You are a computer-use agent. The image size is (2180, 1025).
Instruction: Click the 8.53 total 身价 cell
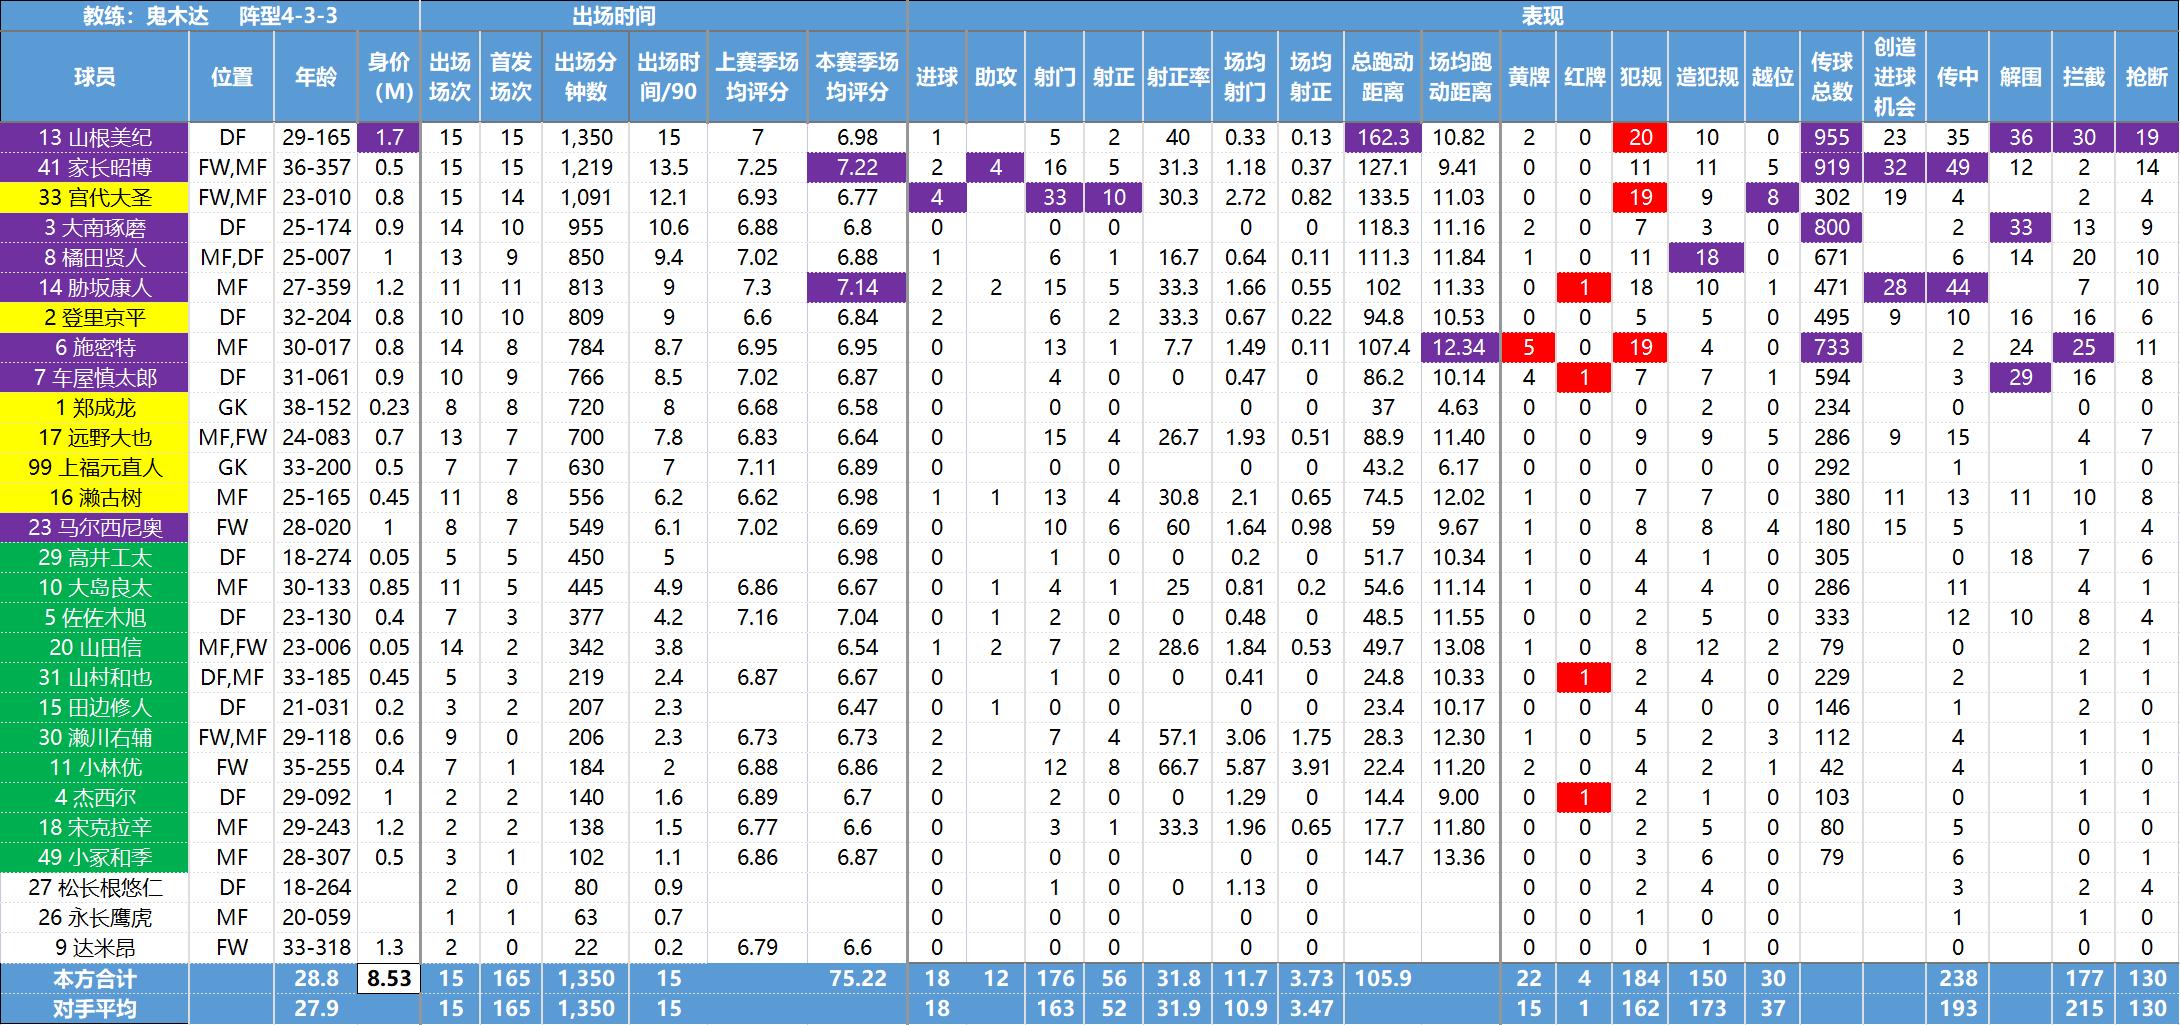(x=389, y=978)
